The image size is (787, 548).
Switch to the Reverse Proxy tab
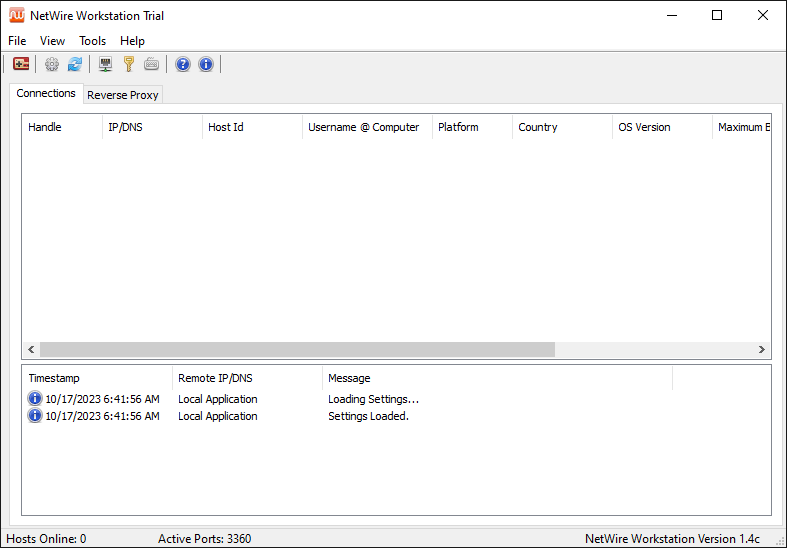pyautogui.click(x=123, y=95)
